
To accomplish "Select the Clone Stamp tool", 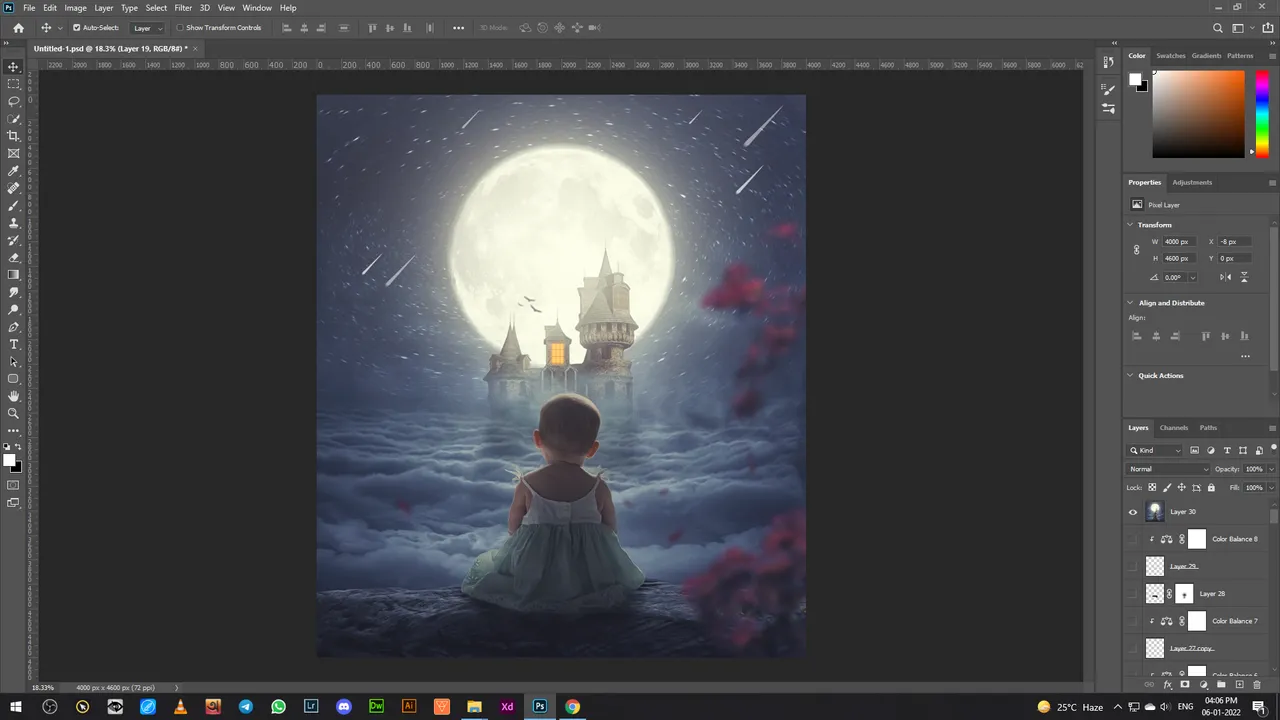I will click(x=13, y=223).
